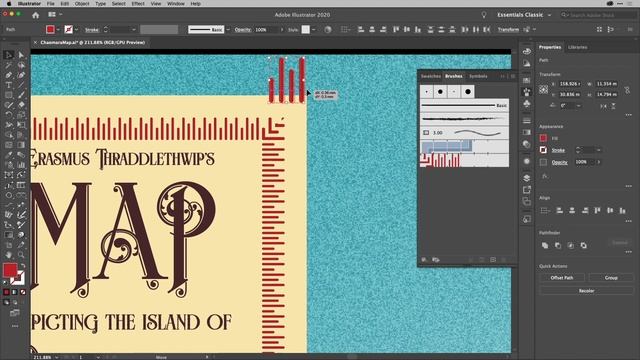
Task: Click the Fill color swatch in Properties
Action: (543, 138)
